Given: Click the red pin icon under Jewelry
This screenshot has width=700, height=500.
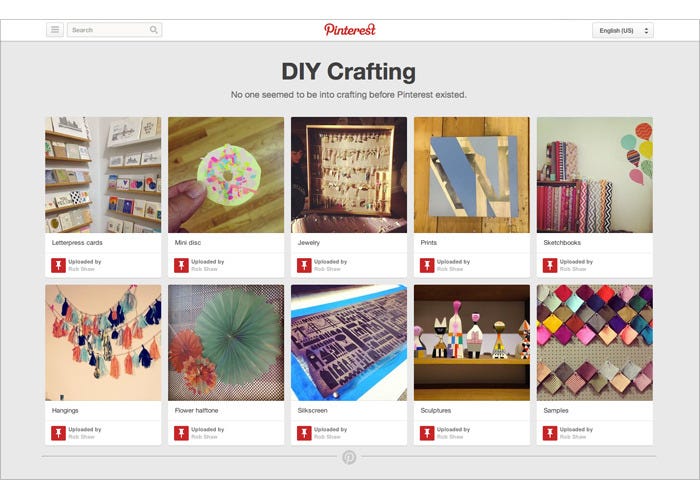Looking at the screenshot, I should (x=304, y=265).
